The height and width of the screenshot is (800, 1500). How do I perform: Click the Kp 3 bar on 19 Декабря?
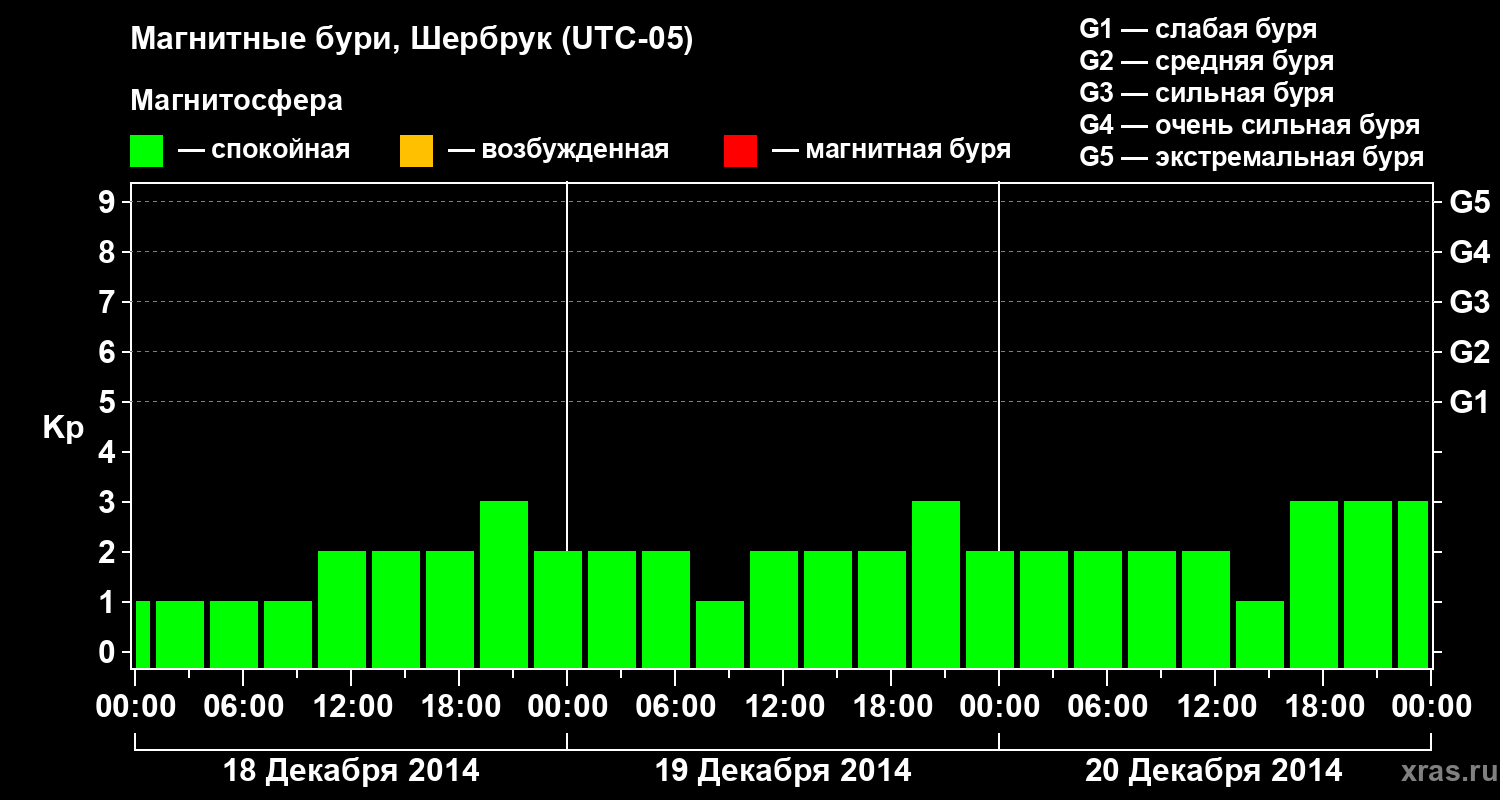point(936,584)
